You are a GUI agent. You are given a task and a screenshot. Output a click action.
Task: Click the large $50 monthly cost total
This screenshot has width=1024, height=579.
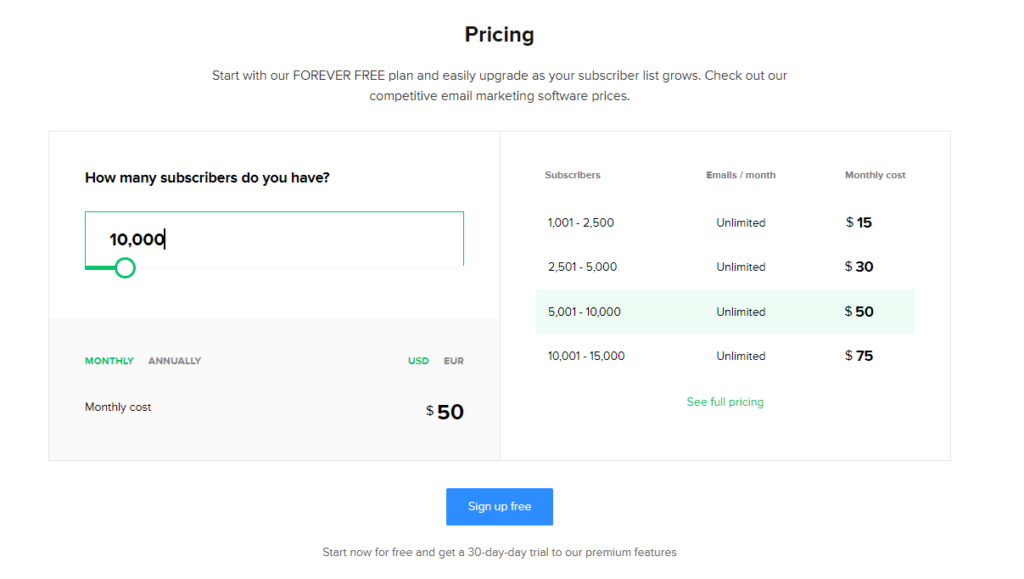pyautogui.click(x=445, y=412)
